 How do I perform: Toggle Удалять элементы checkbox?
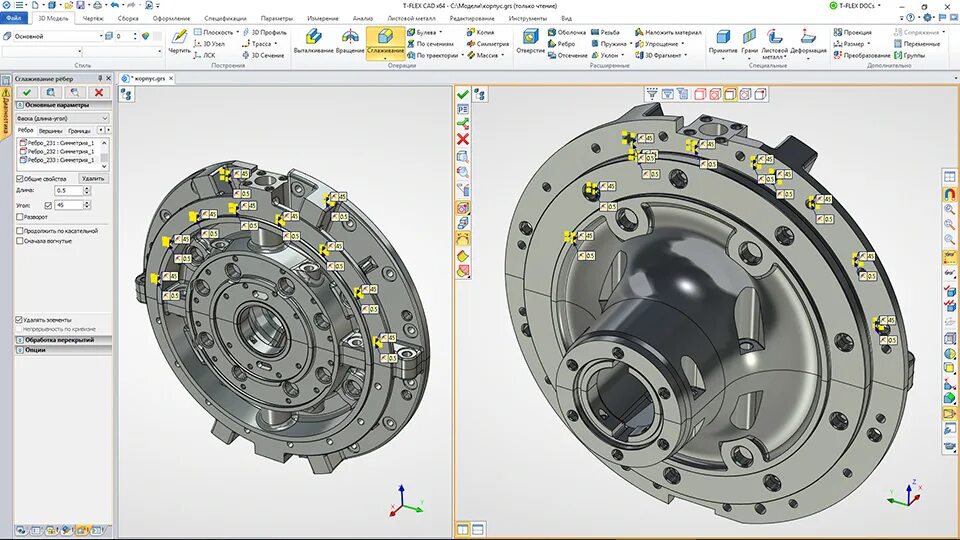(x=19, y=320)
